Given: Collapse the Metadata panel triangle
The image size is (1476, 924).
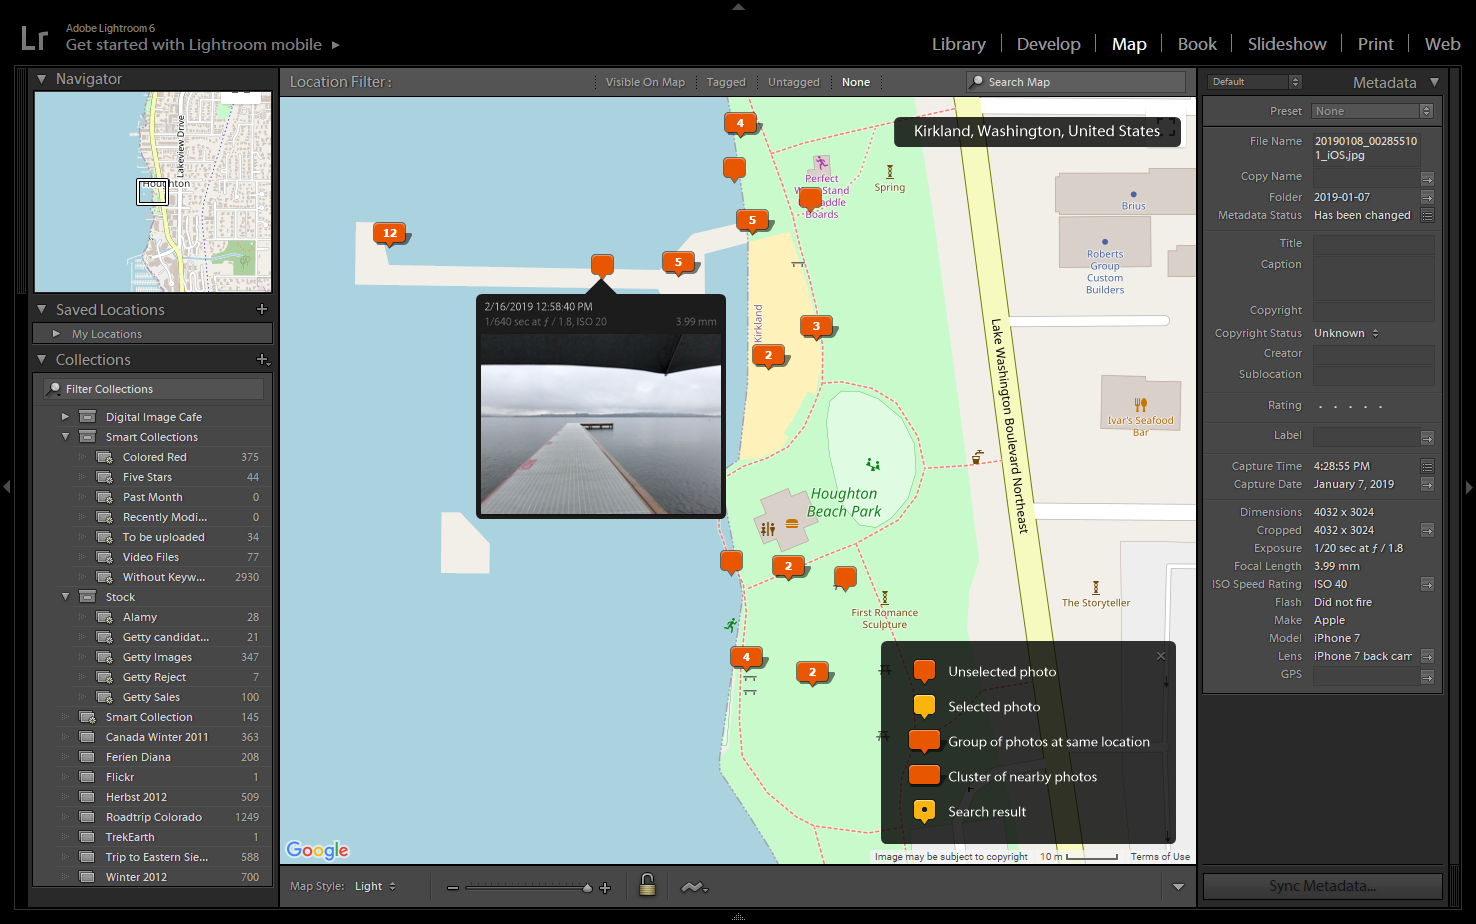Looking at the screenshot, I should pyautogui.click(x=1434, y=82).
